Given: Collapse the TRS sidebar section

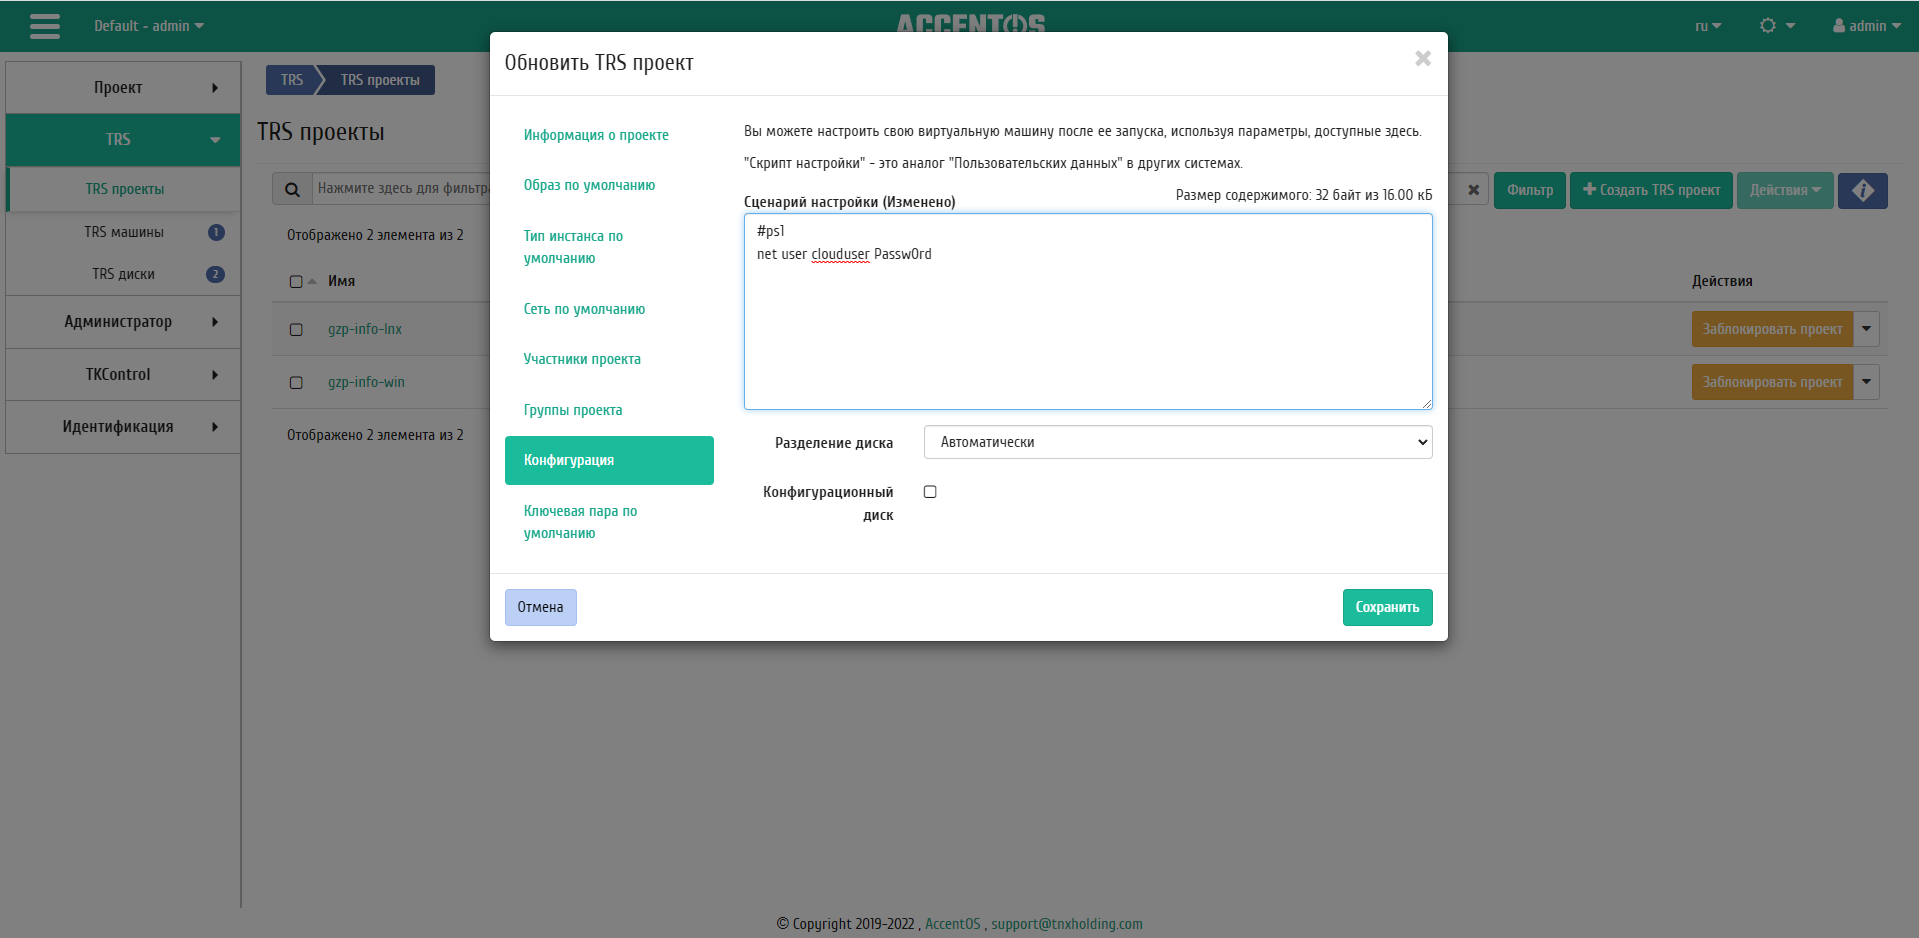Looking at the screenshot, I should coord(123,140).
